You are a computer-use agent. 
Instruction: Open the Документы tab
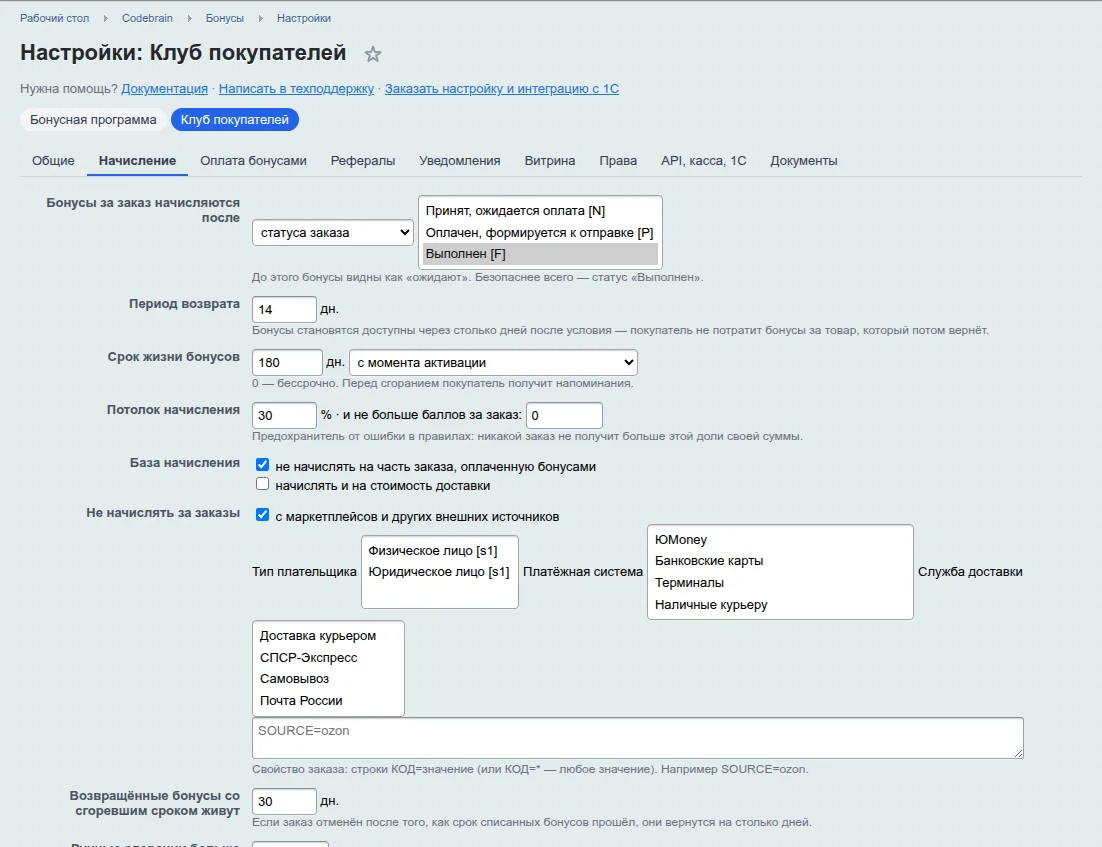coord(803,161)
